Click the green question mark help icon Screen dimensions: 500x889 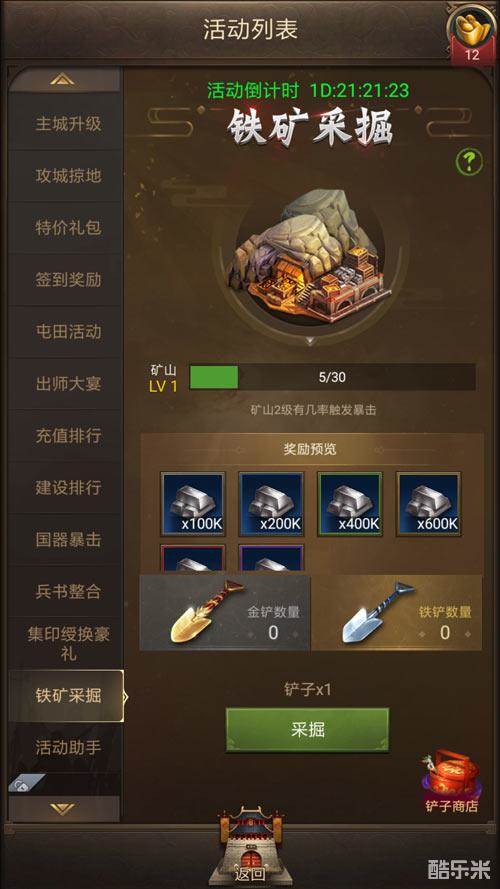469,163
